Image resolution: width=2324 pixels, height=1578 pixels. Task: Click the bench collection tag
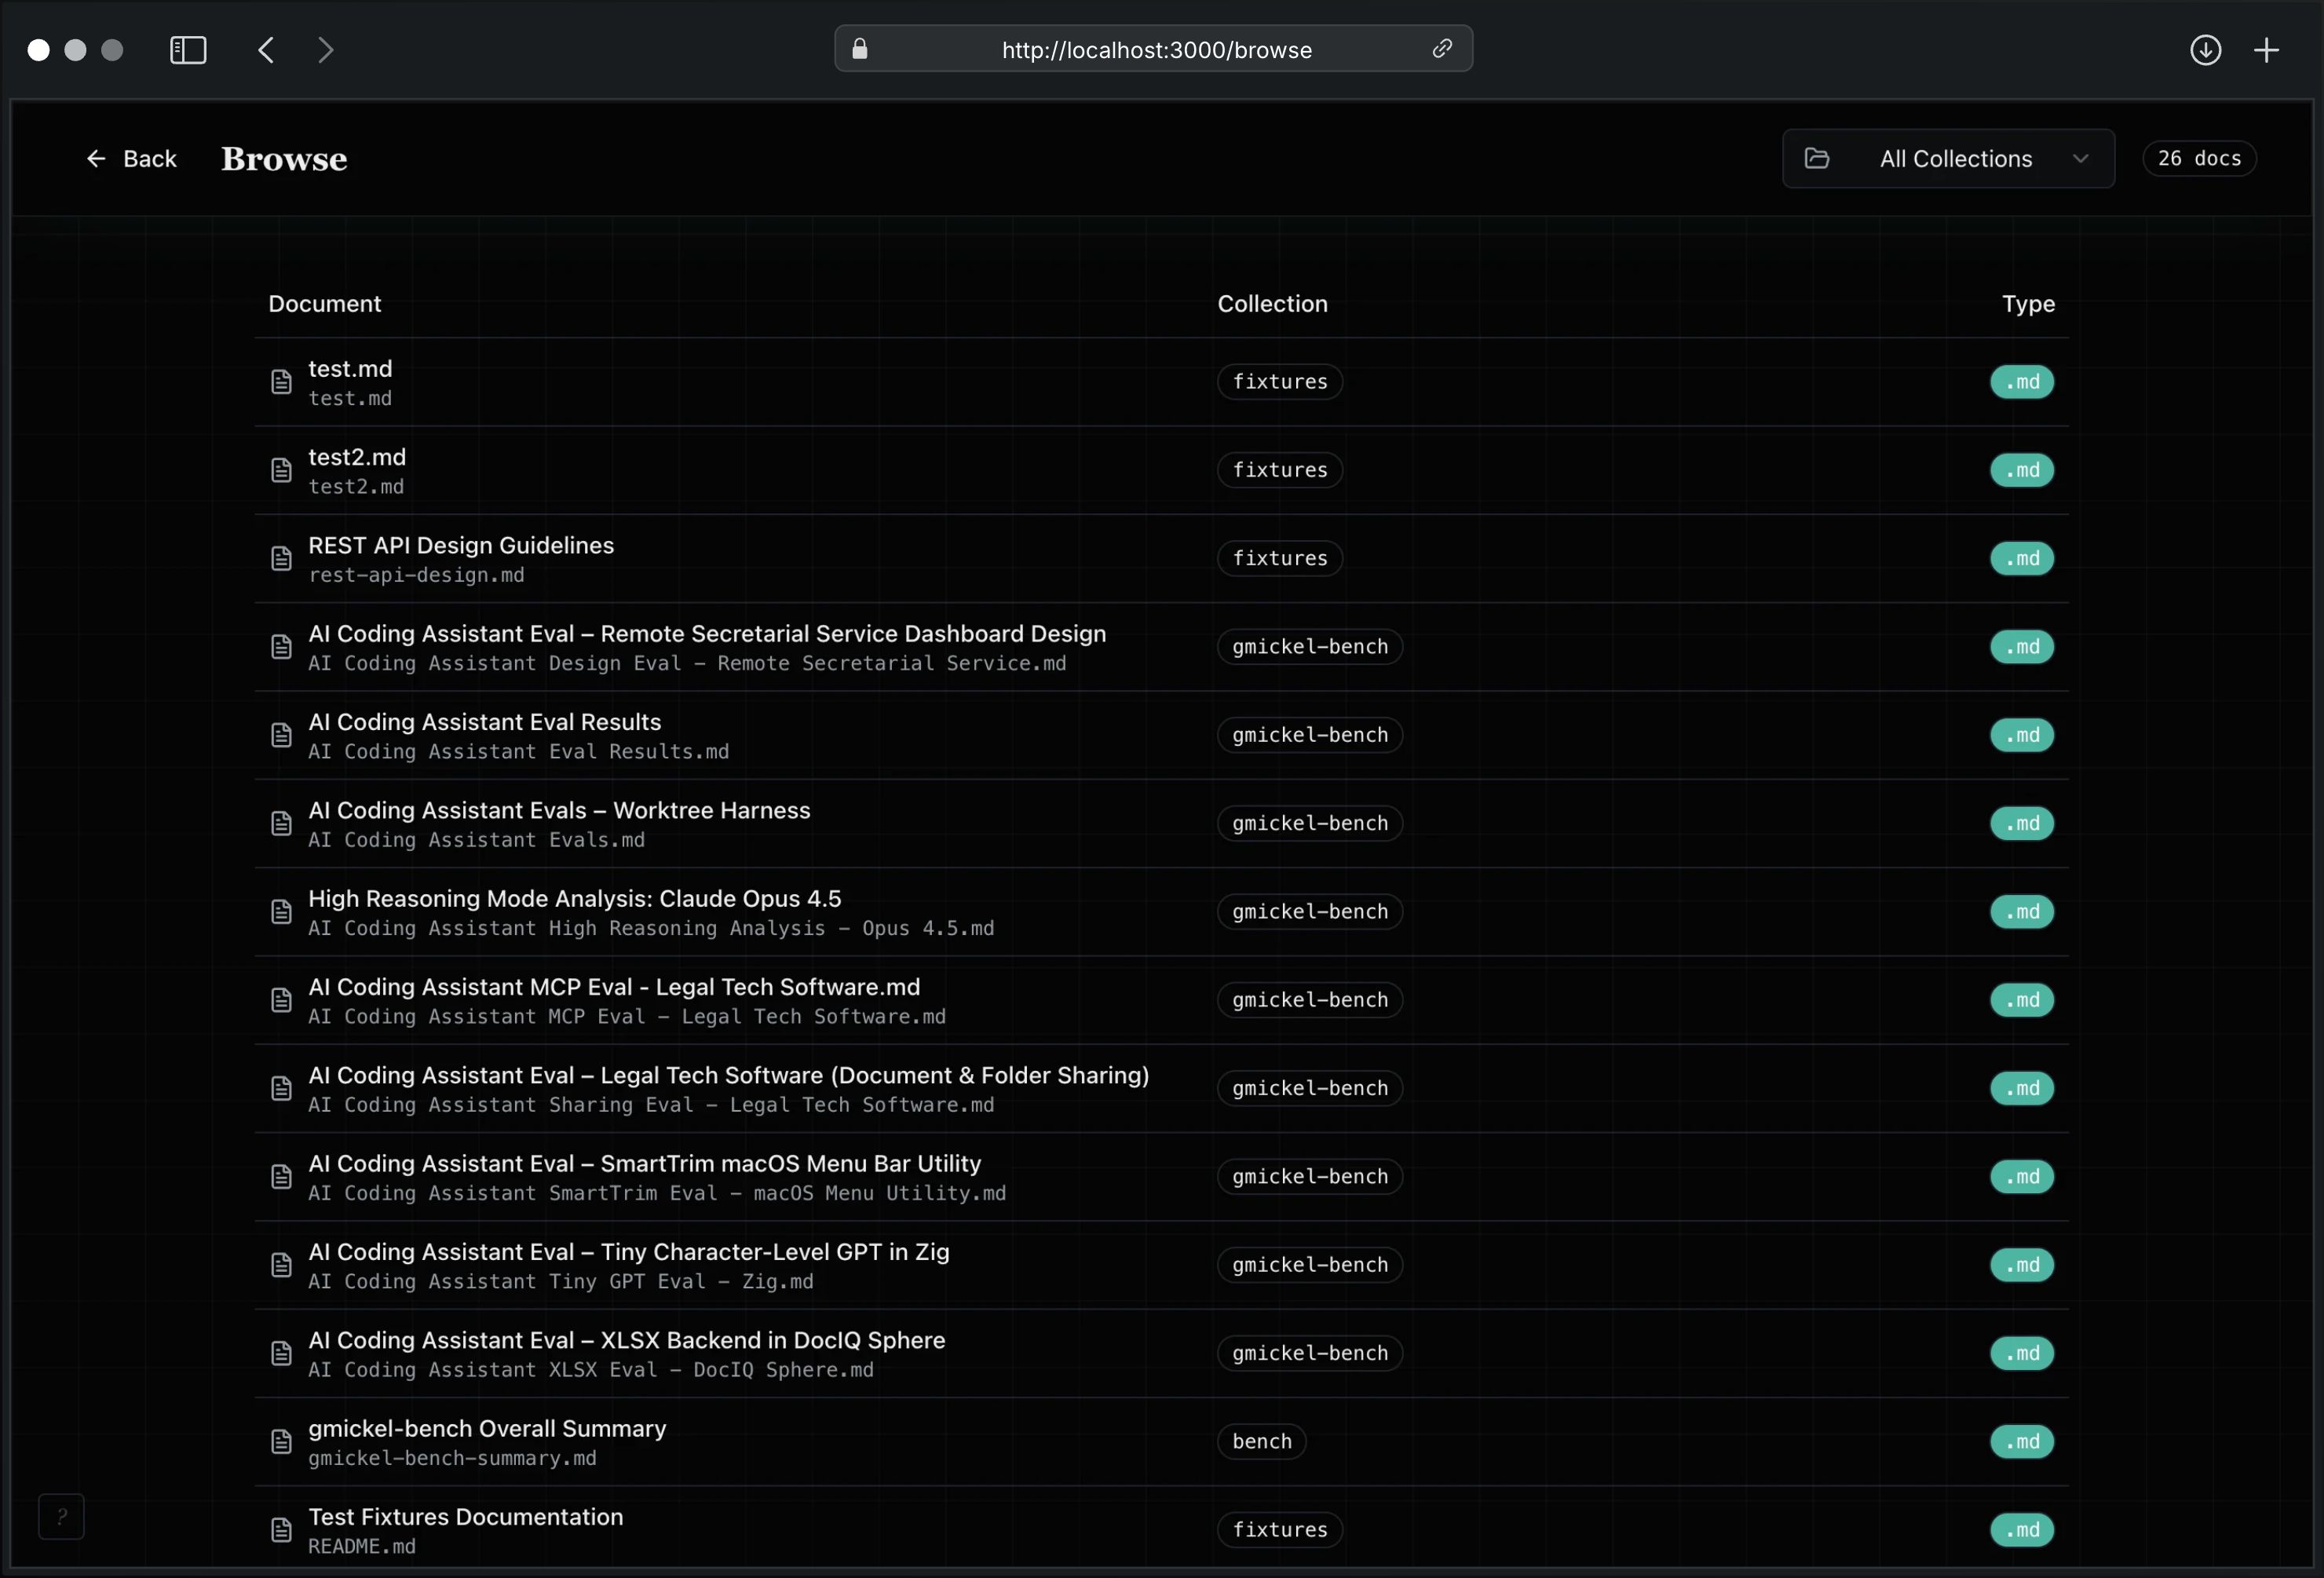1261,1441
